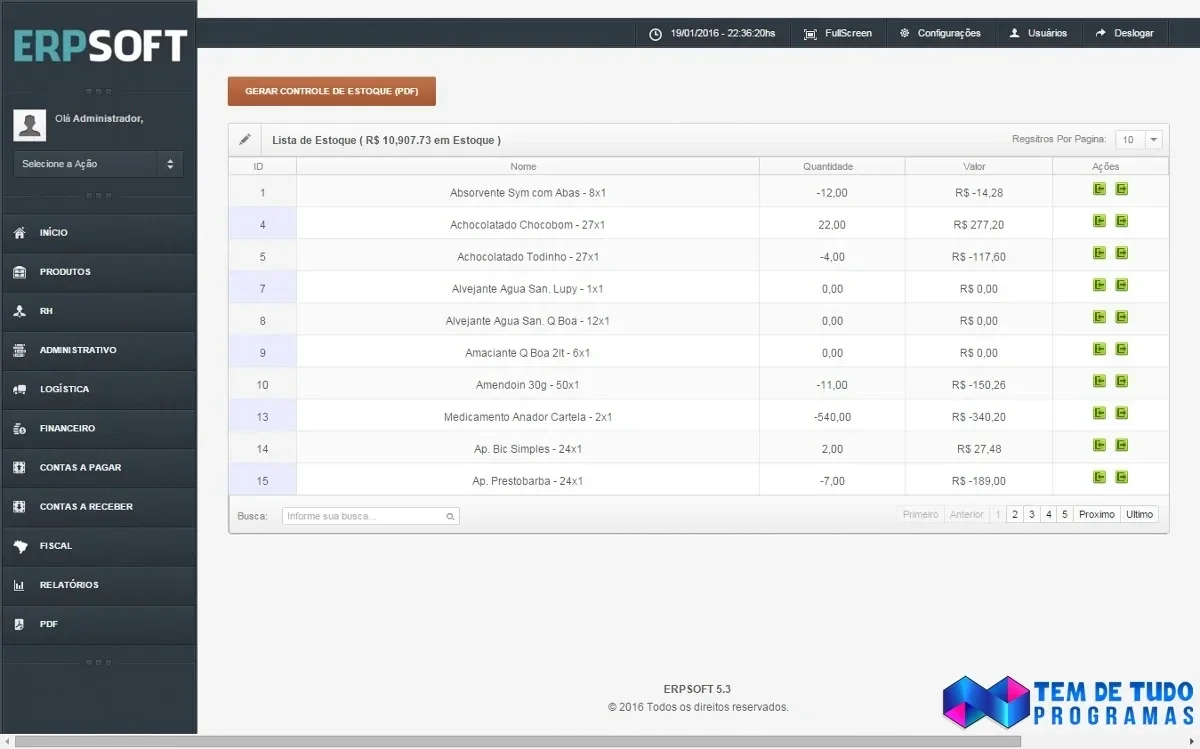This screenshot has width=1200, height=749.
Task: Sort table by Quantidade column header
Action: click(832, 166)
